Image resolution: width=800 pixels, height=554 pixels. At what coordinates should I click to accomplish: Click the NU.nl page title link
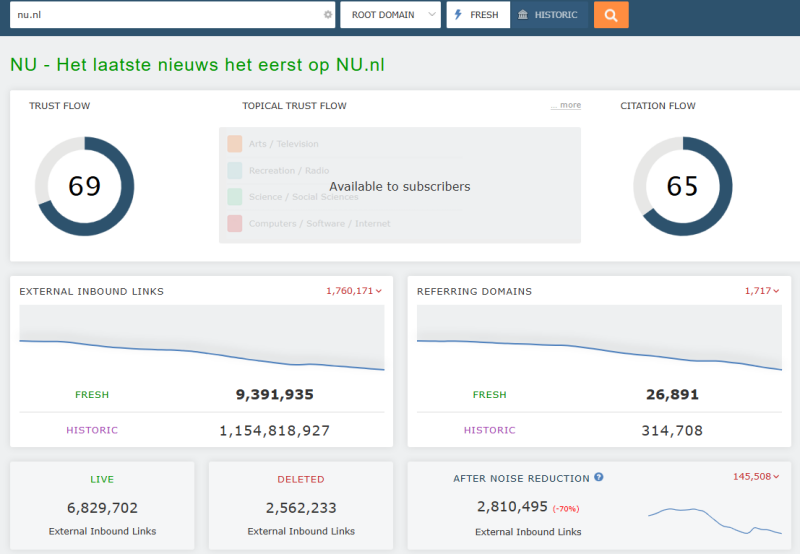197,65
